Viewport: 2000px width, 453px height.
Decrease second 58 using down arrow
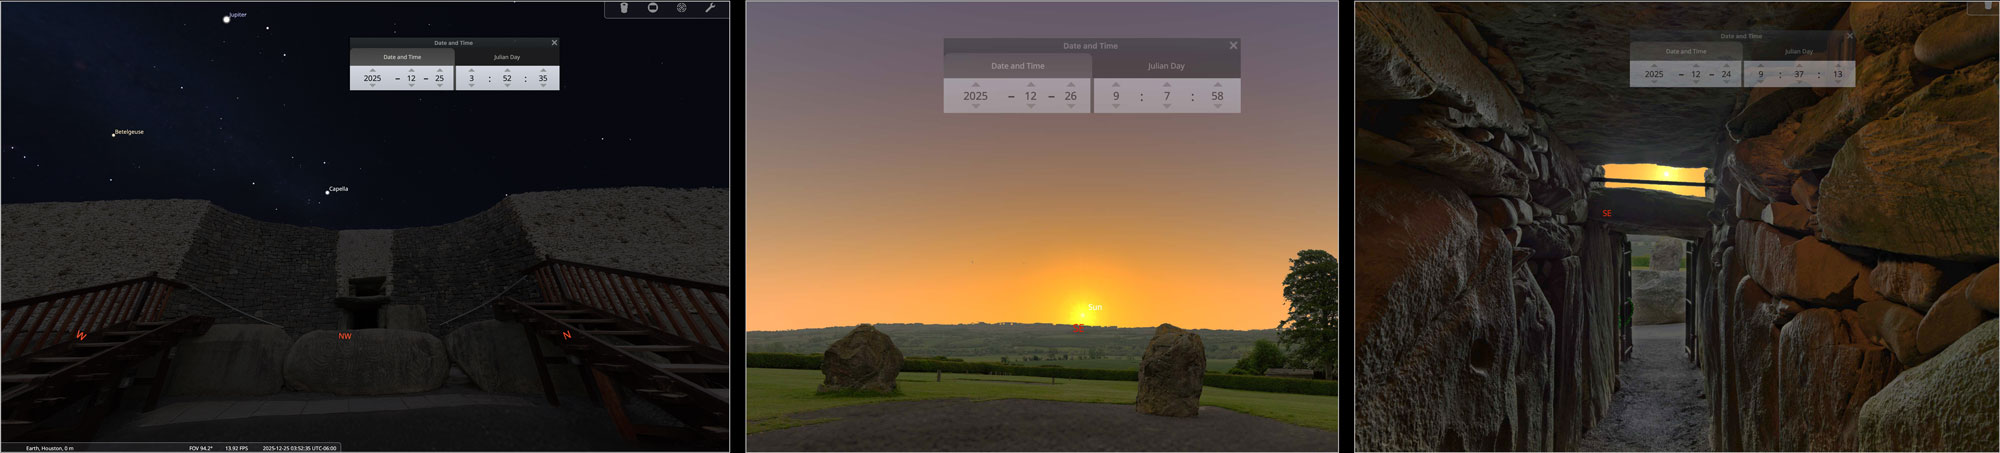[x=1217, y=107]
